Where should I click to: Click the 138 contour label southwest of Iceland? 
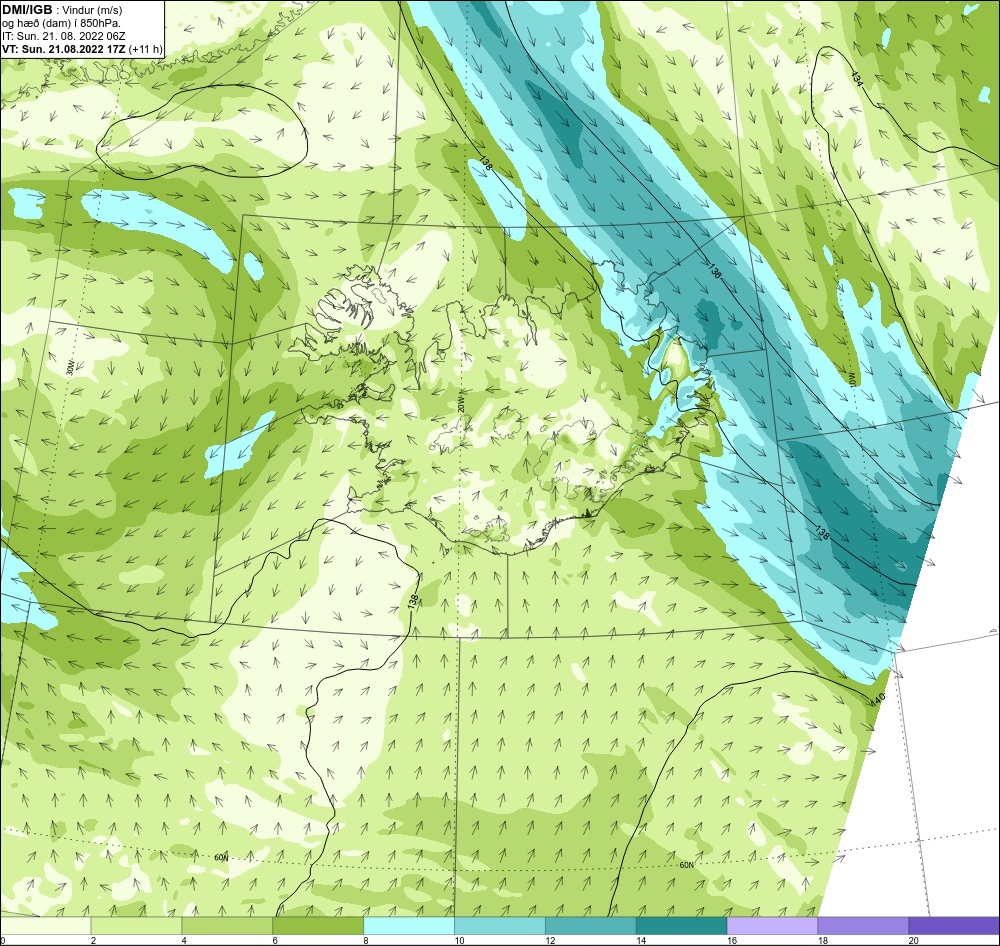(x=413, y=600)
